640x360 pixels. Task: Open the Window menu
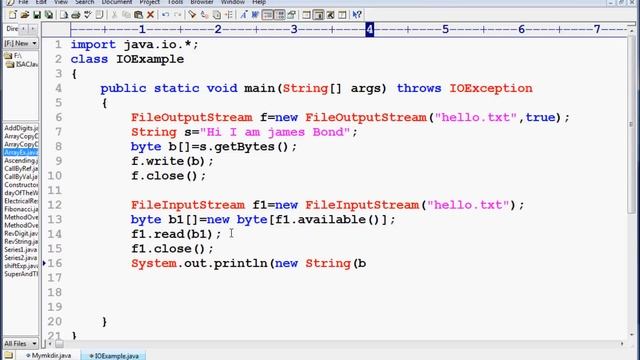(233, 2)
